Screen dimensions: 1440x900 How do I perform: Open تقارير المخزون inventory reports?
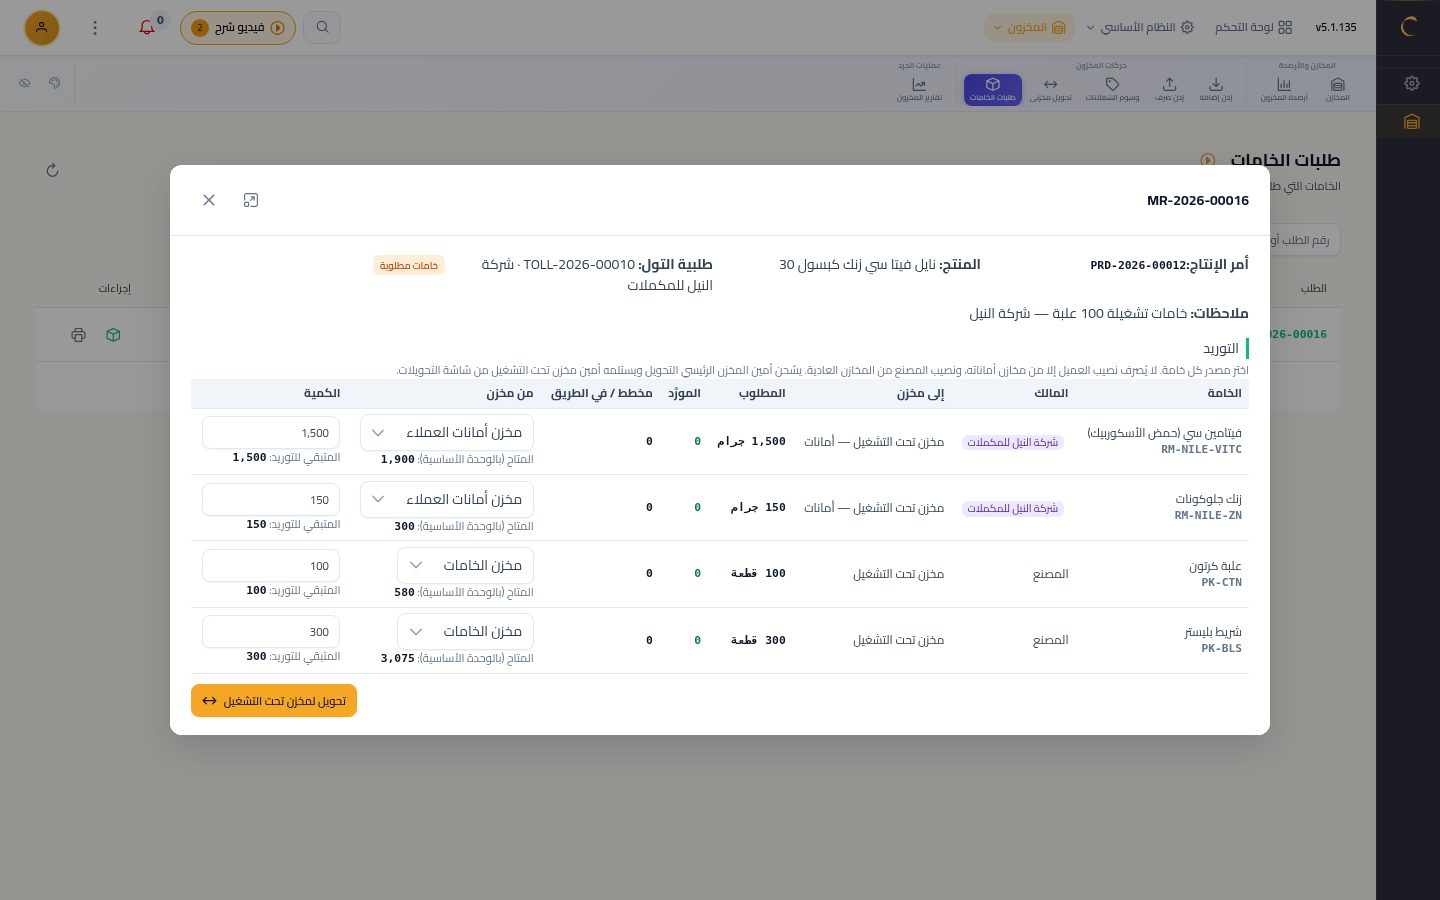point(919,89)
